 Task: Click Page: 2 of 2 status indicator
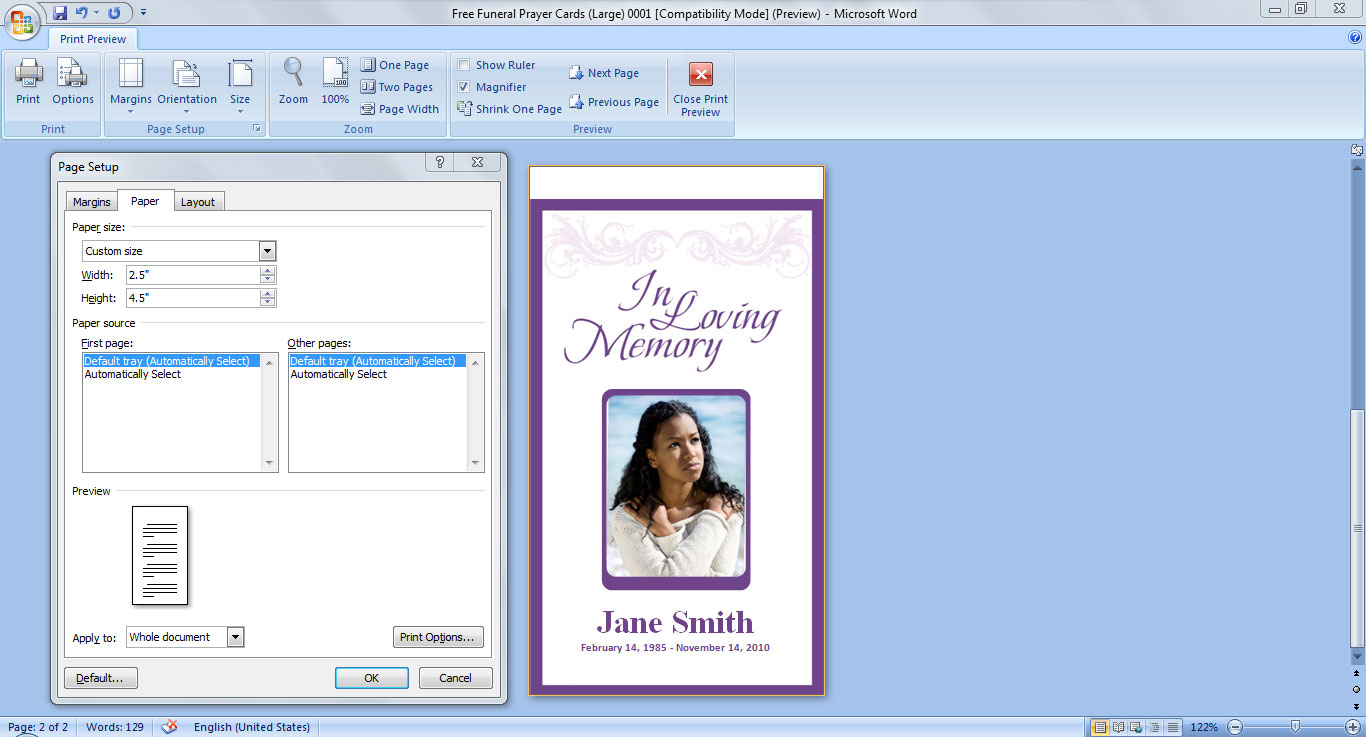(x=39, y=727)
